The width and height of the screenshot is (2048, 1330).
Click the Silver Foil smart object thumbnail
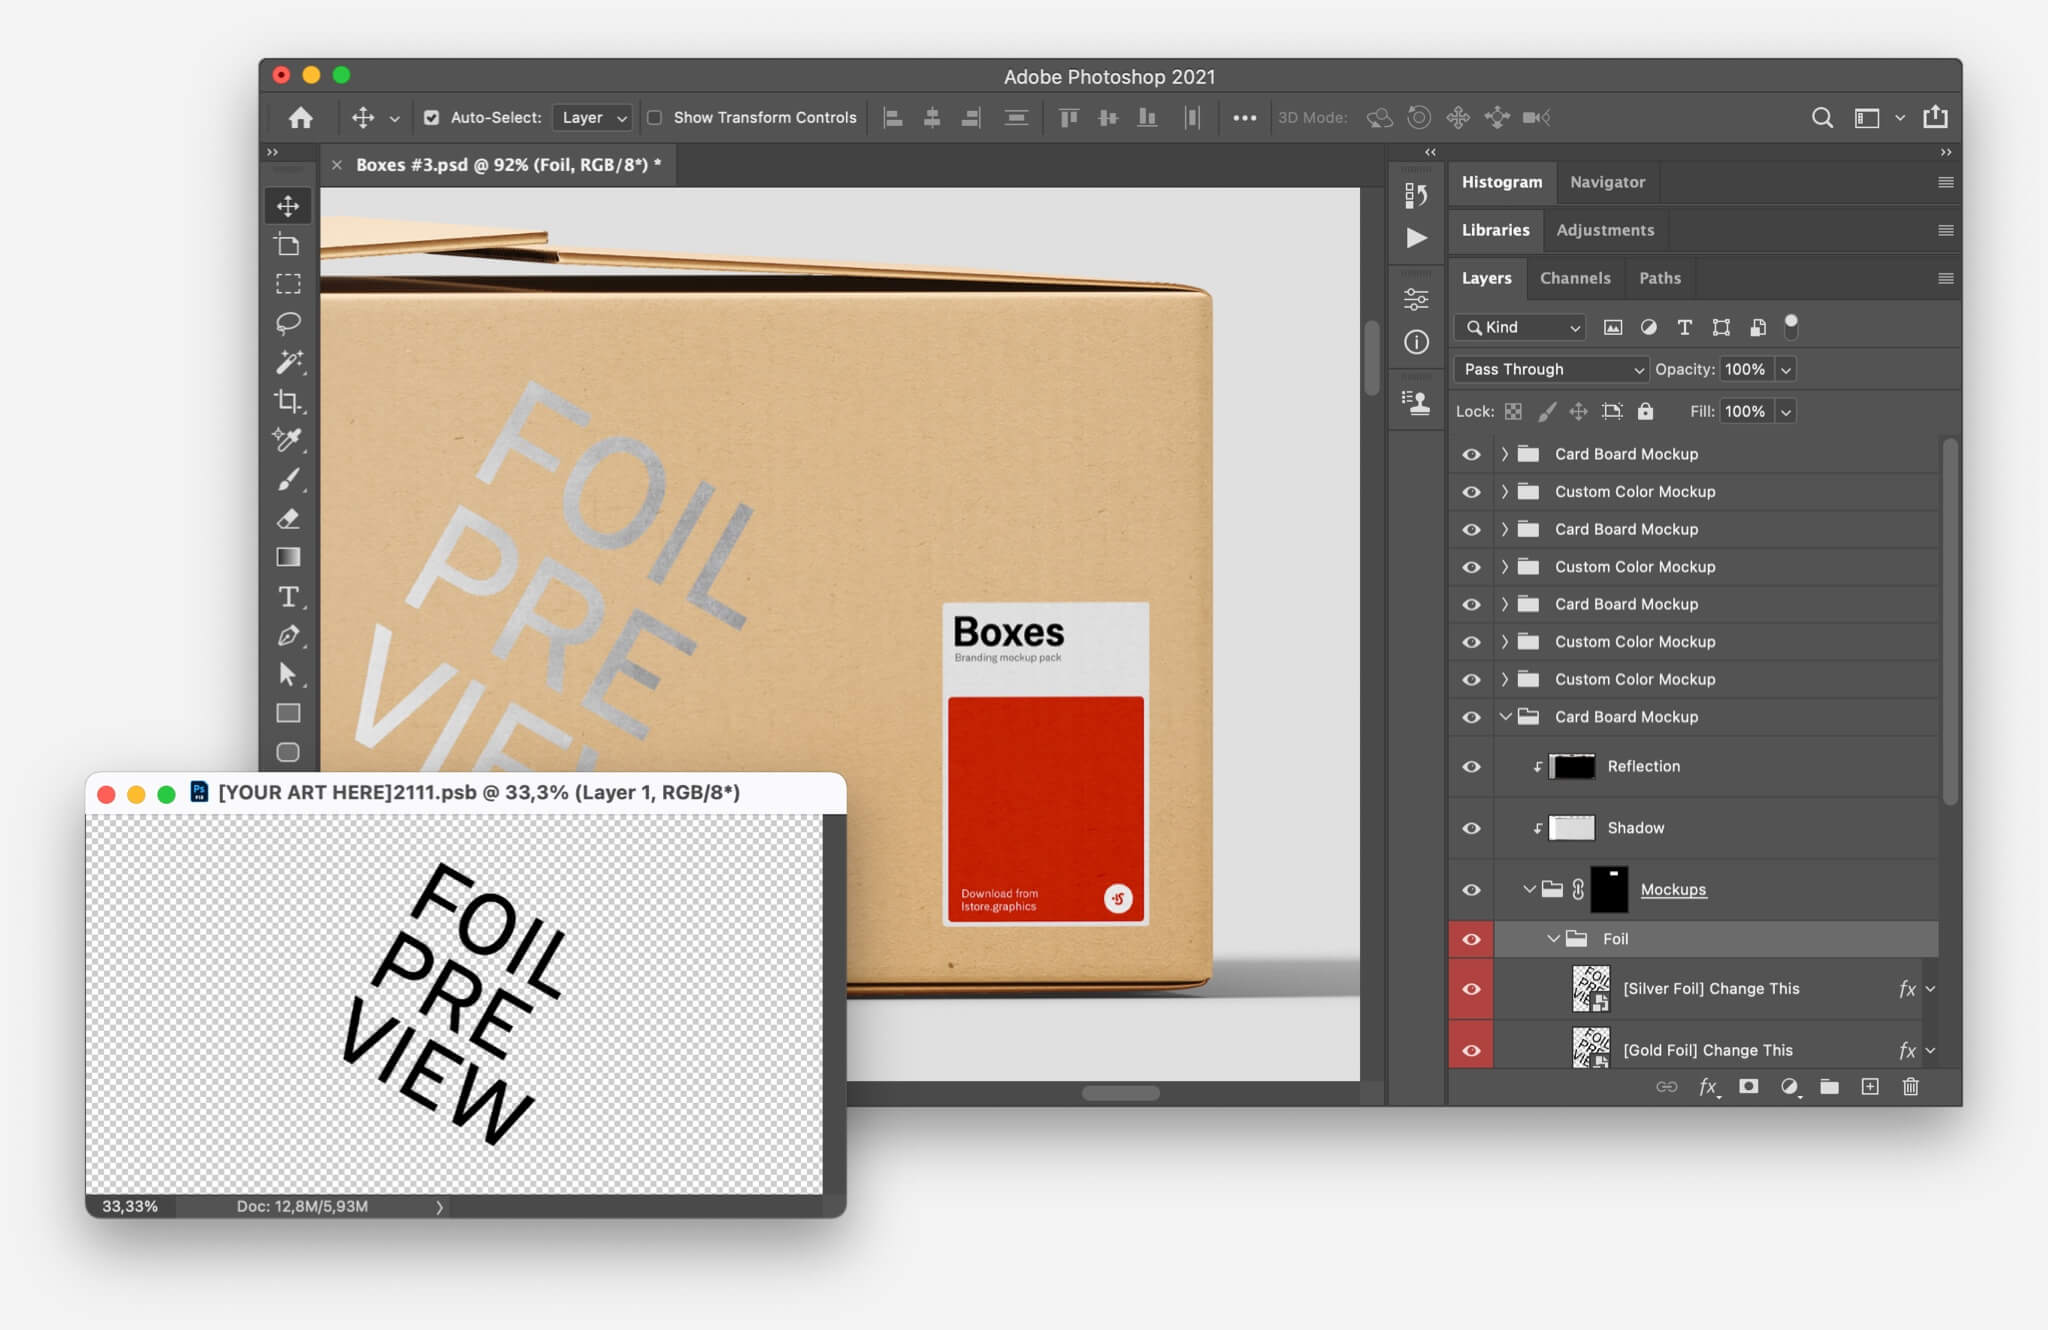tap(1590, 988)
